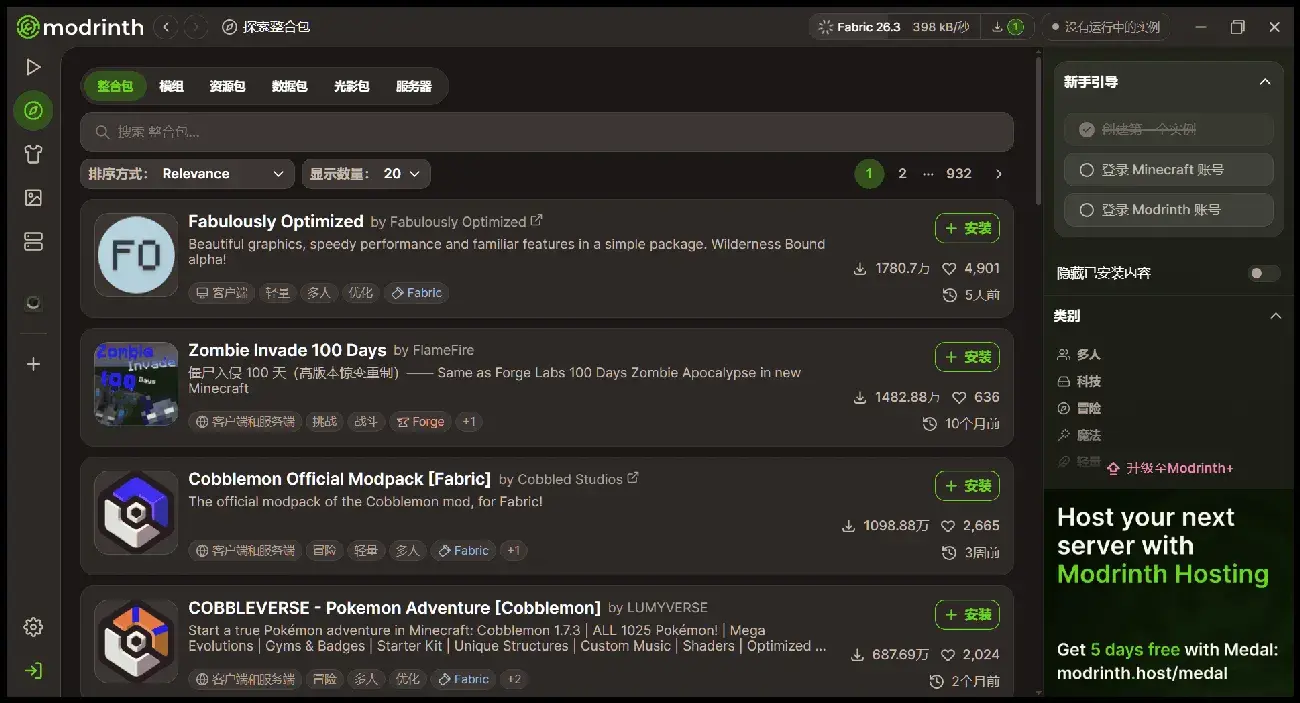Click the plus icon in the left sidebar
Viewport: 1300px width, 703px height.
point(33,364)
